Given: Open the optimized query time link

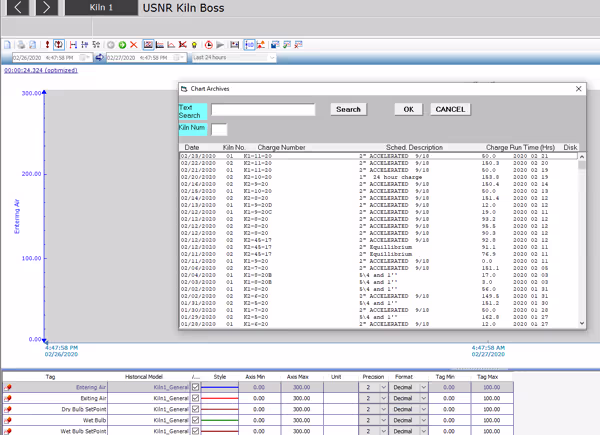Looking at the screenshot, I should coord(41,70).
